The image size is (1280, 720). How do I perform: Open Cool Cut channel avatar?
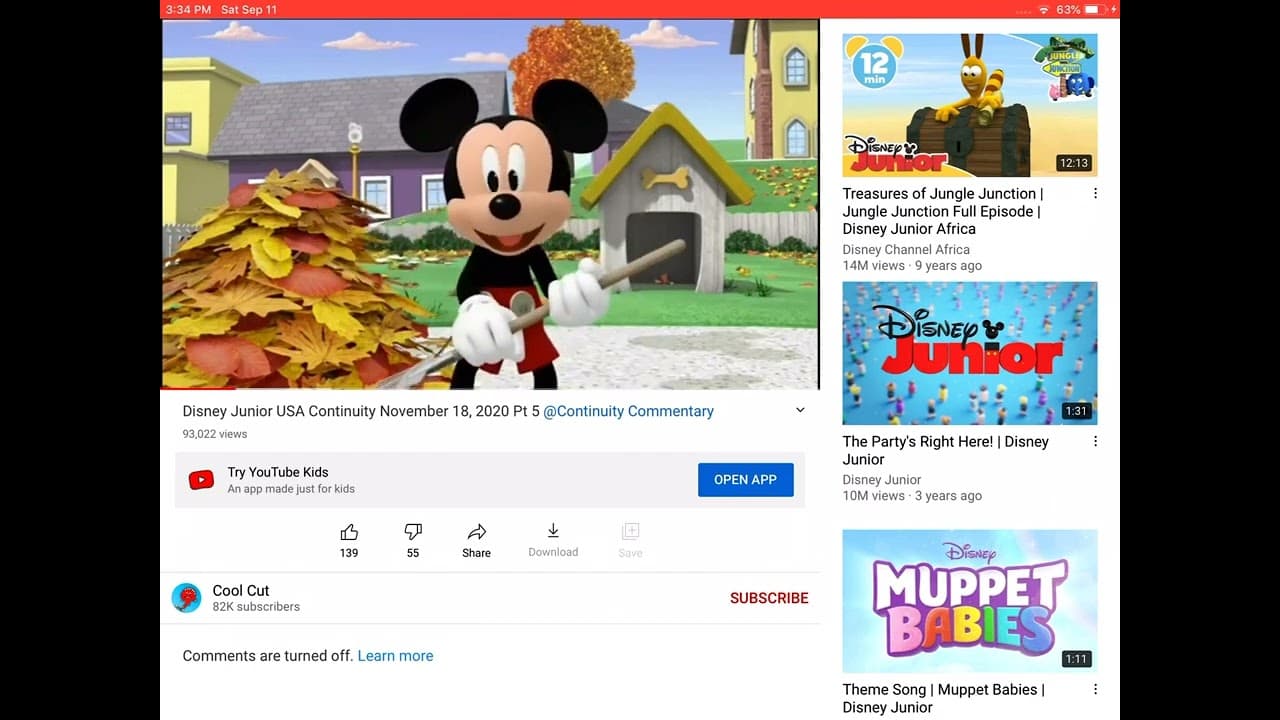pyautogui.click(x=187, y=598)
